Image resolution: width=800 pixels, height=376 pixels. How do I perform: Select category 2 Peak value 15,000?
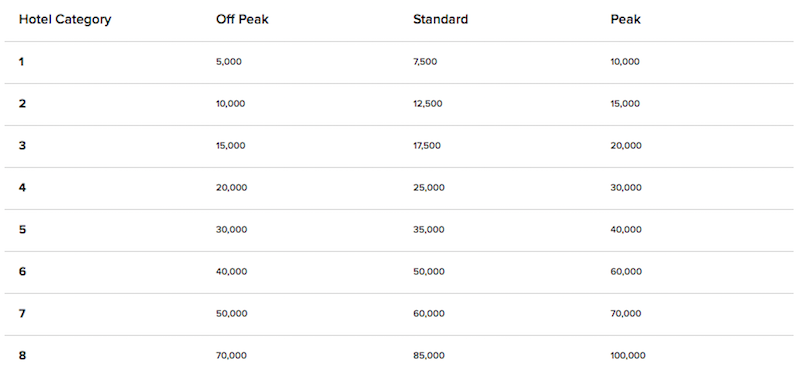point(625,104)
